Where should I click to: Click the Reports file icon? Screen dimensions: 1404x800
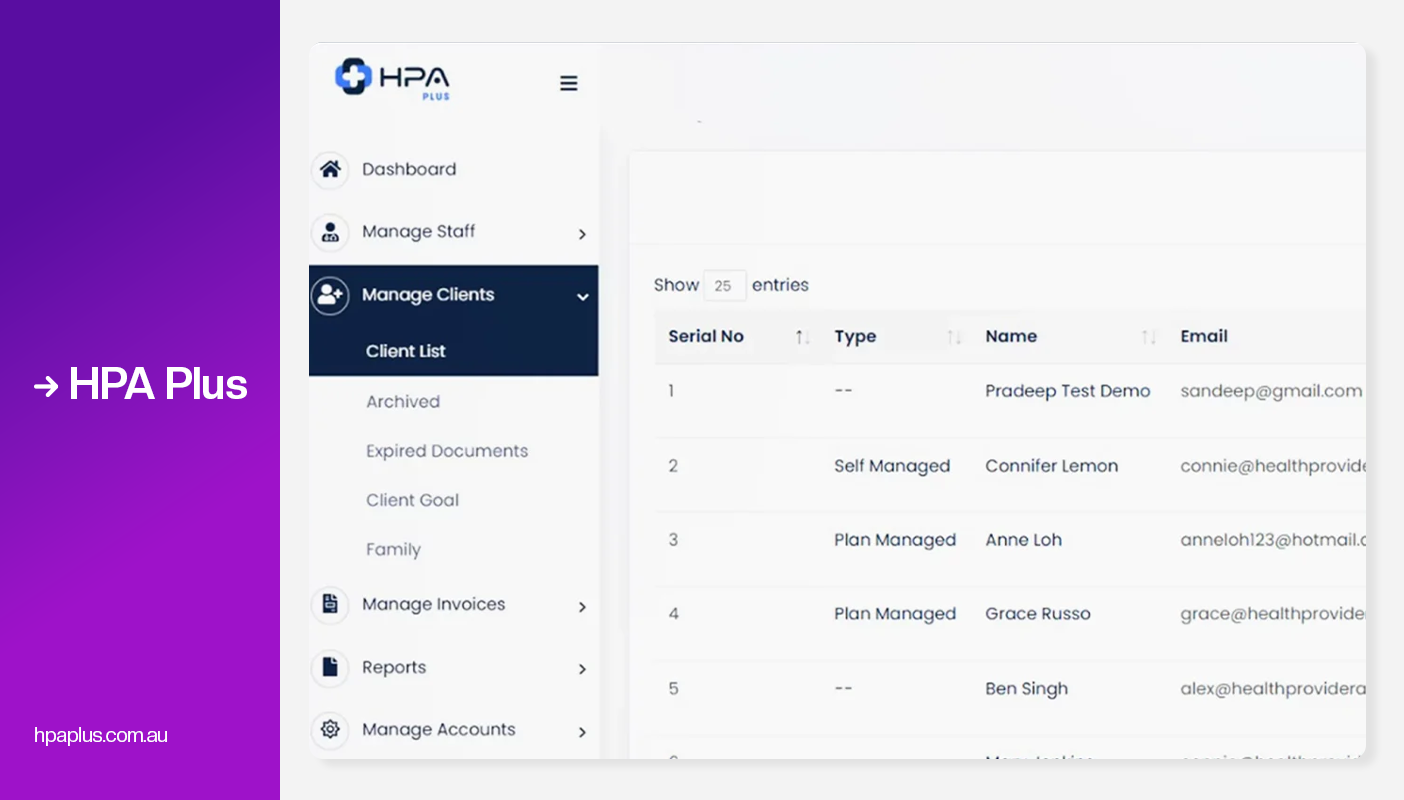tap(330, 668)
